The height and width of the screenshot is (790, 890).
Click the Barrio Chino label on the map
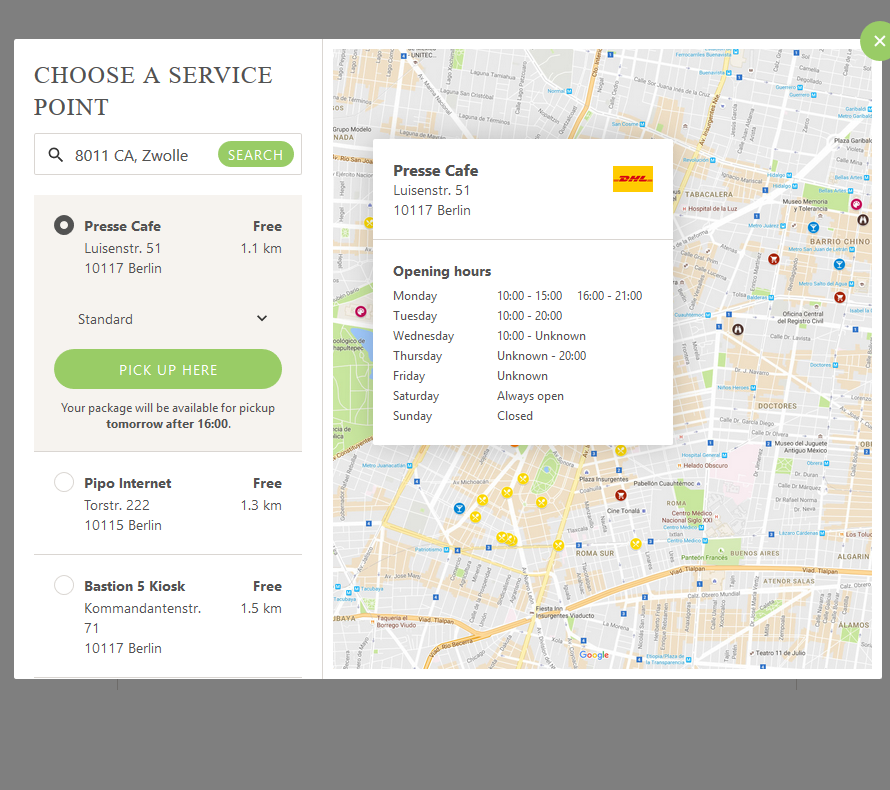point(840,241)
